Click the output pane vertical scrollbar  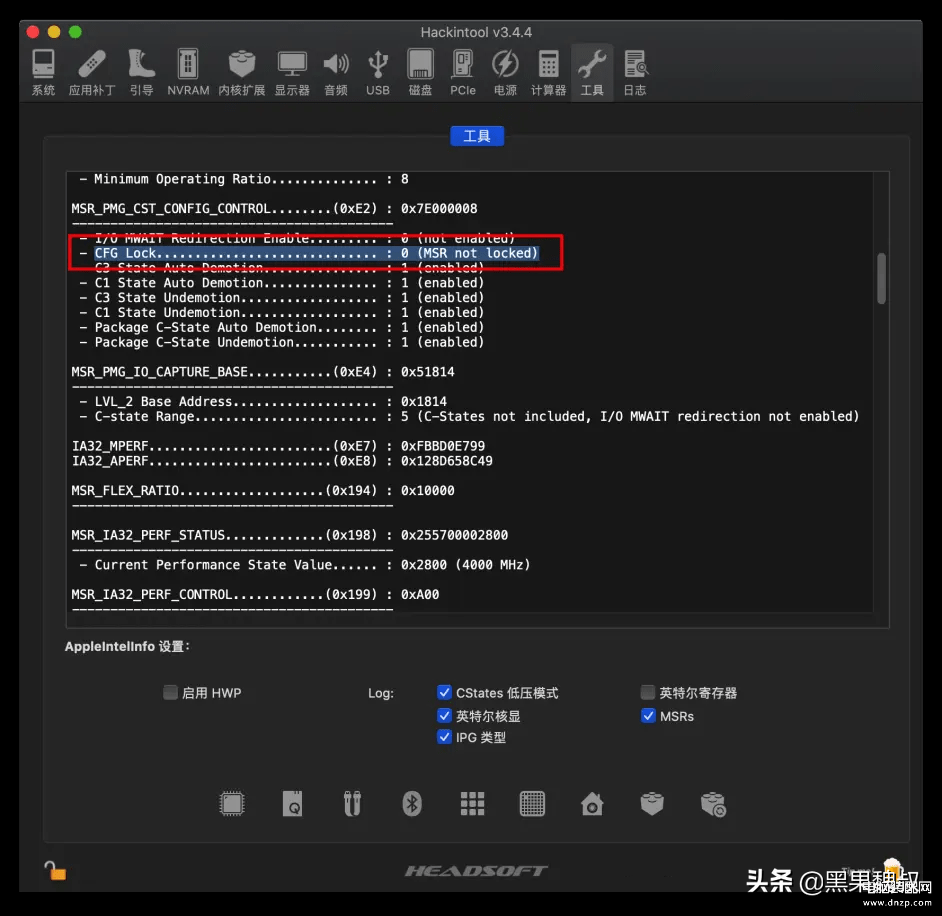(x=881, y=279)
